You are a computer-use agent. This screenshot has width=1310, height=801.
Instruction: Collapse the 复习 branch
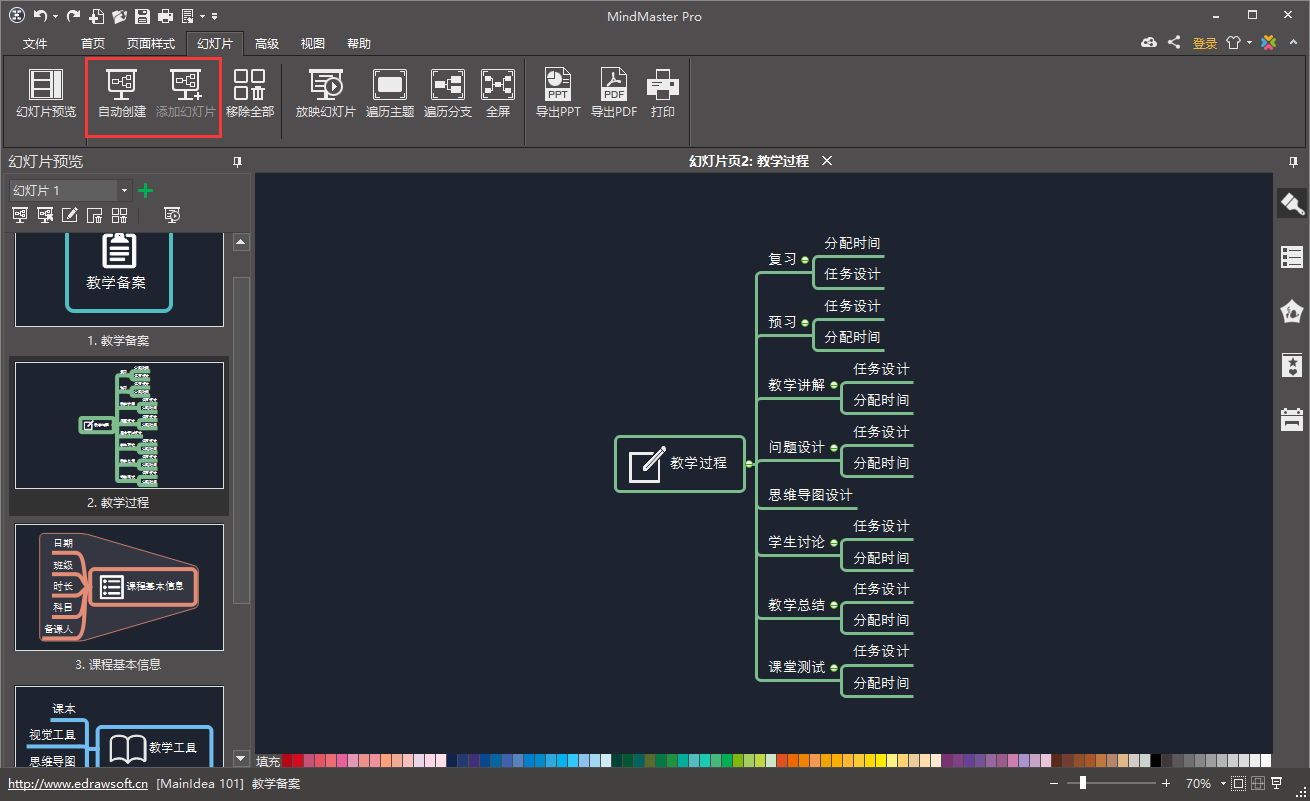click(805, 260)
